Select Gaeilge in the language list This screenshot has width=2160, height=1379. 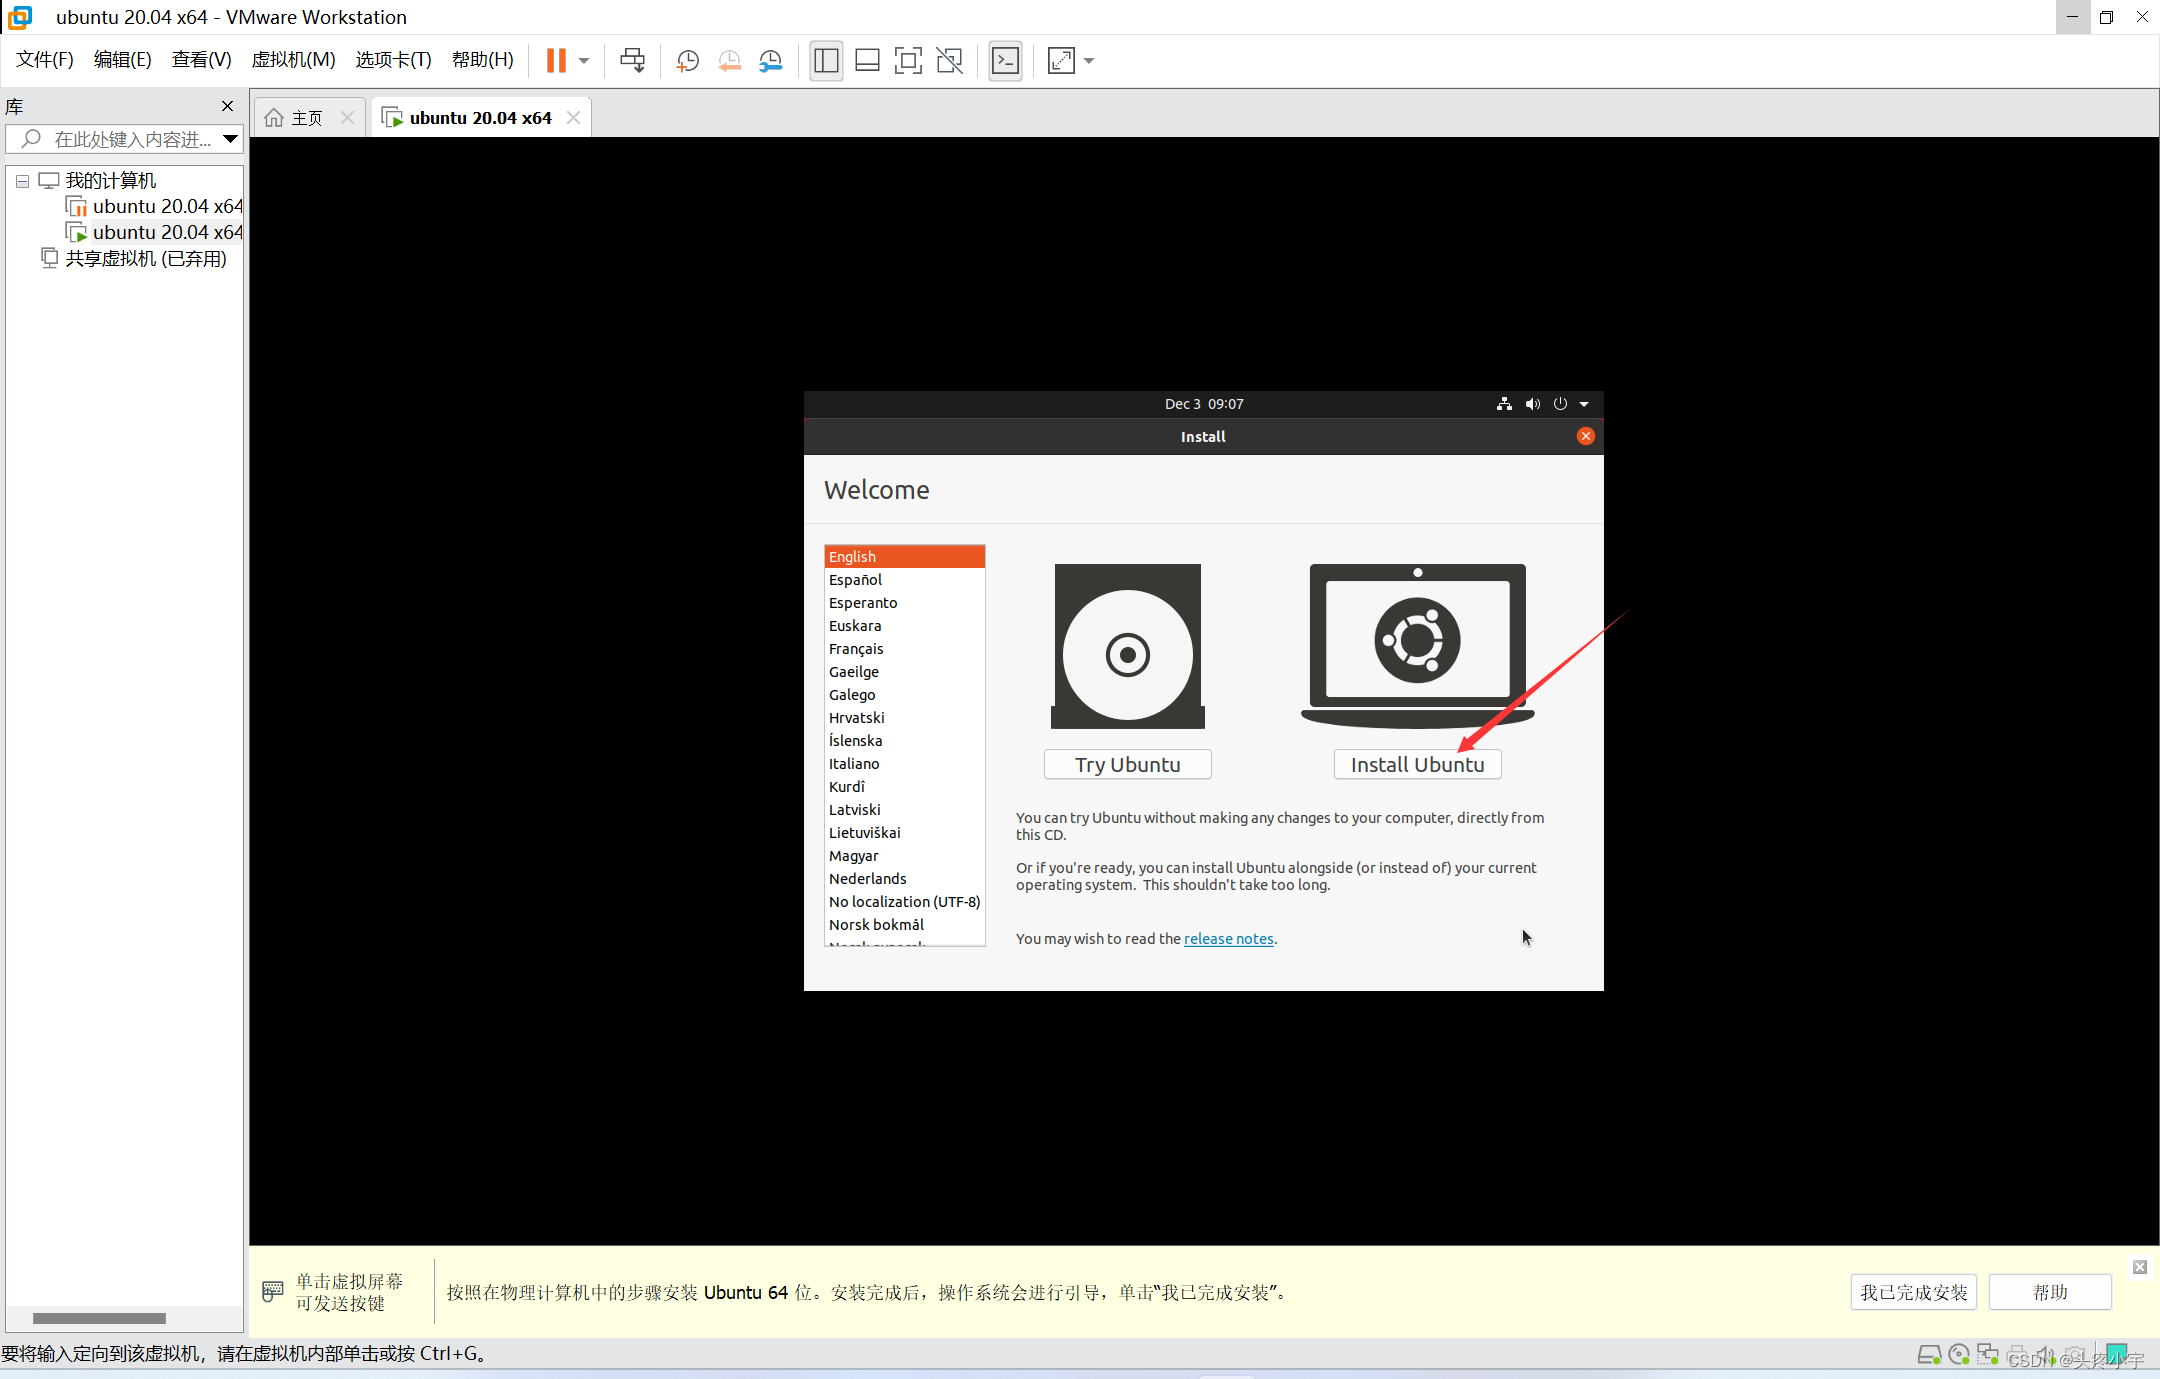tap(905, 672)
